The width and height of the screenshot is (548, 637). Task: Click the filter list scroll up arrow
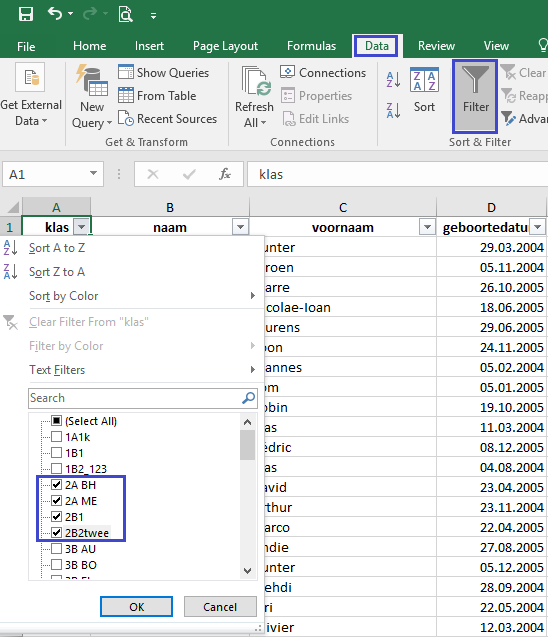click(247, 422)
